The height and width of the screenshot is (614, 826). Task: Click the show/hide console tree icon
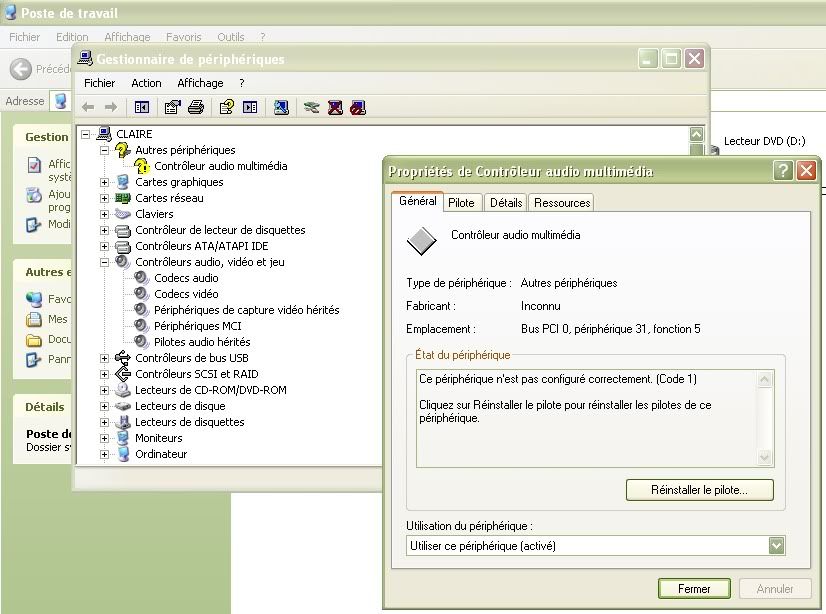coord(142,107)
